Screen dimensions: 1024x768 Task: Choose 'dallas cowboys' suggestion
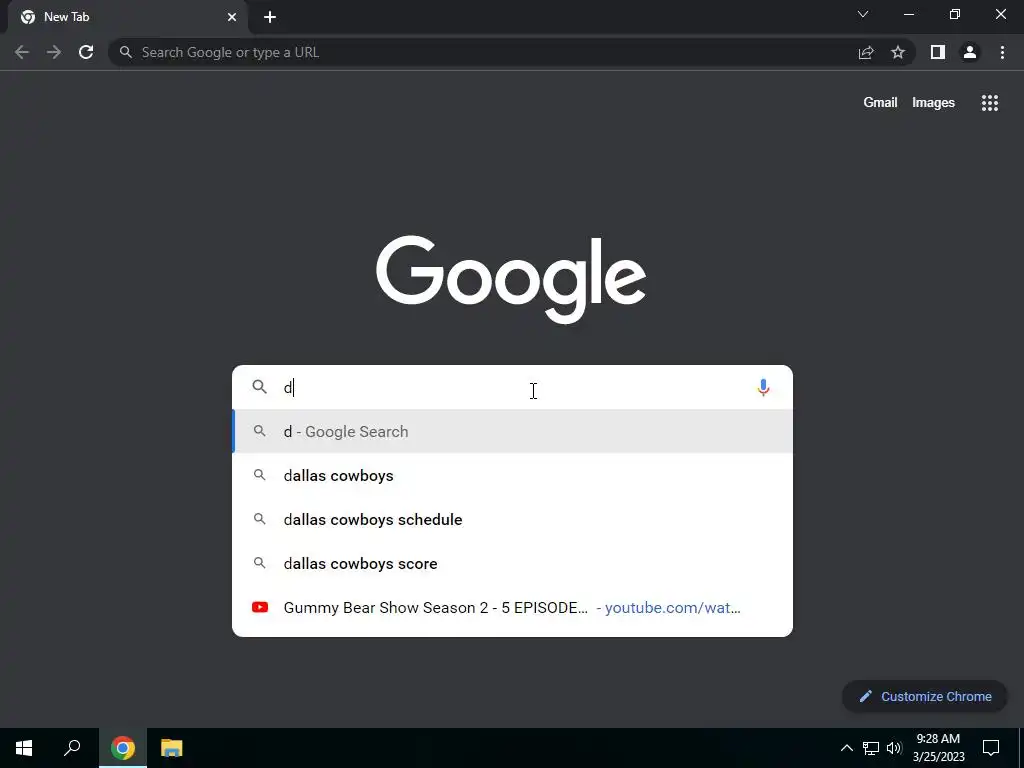click(x=513, y=475)
